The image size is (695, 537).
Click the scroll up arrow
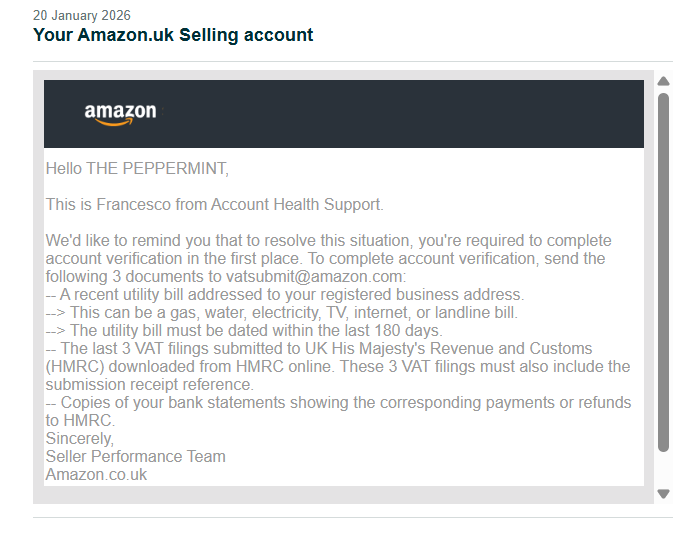point(663,81)
